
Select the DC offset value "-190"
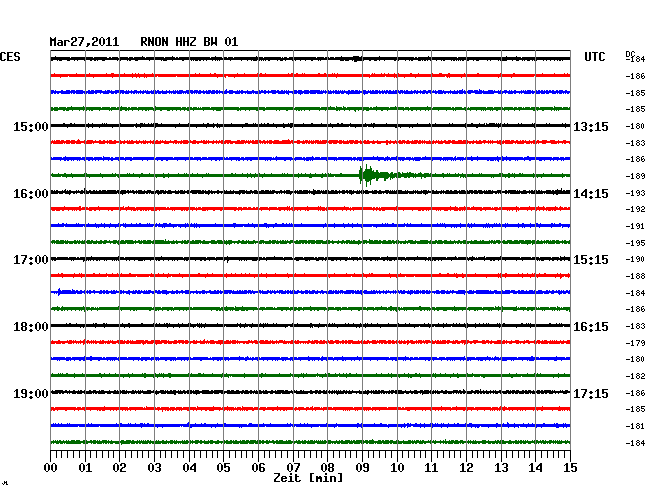[635, 259]
